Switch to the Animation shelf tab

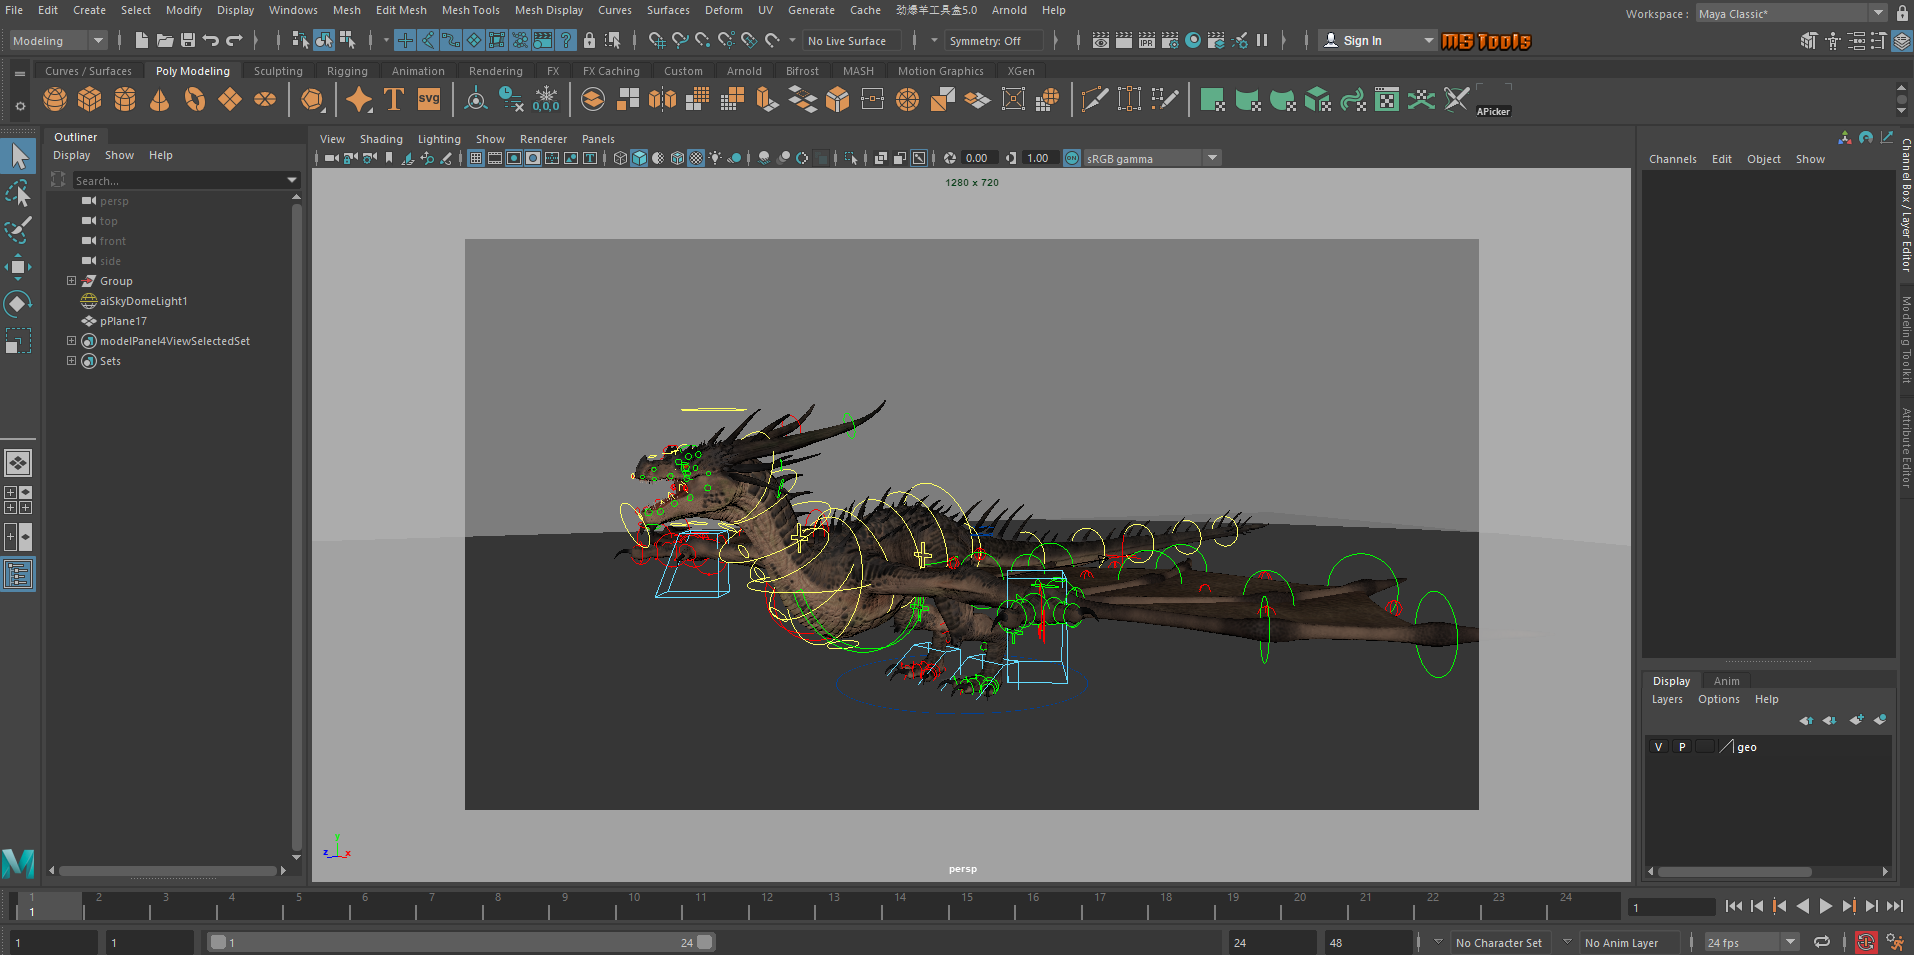coord(418,71)
